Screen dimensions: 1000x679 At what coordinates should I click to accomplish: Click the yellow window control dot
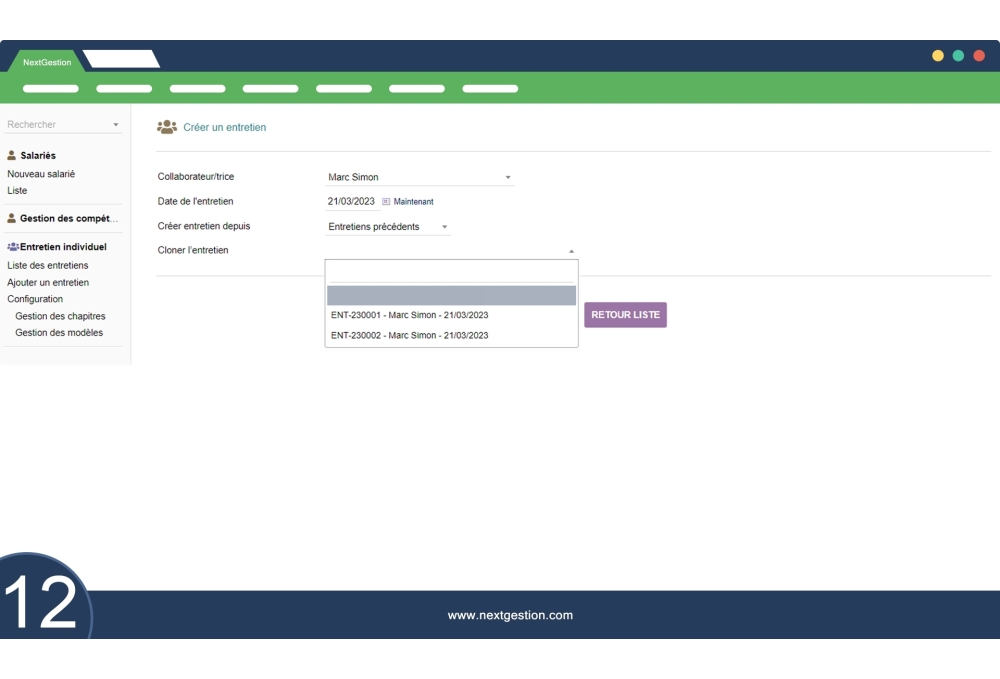[x=938, y=56]
